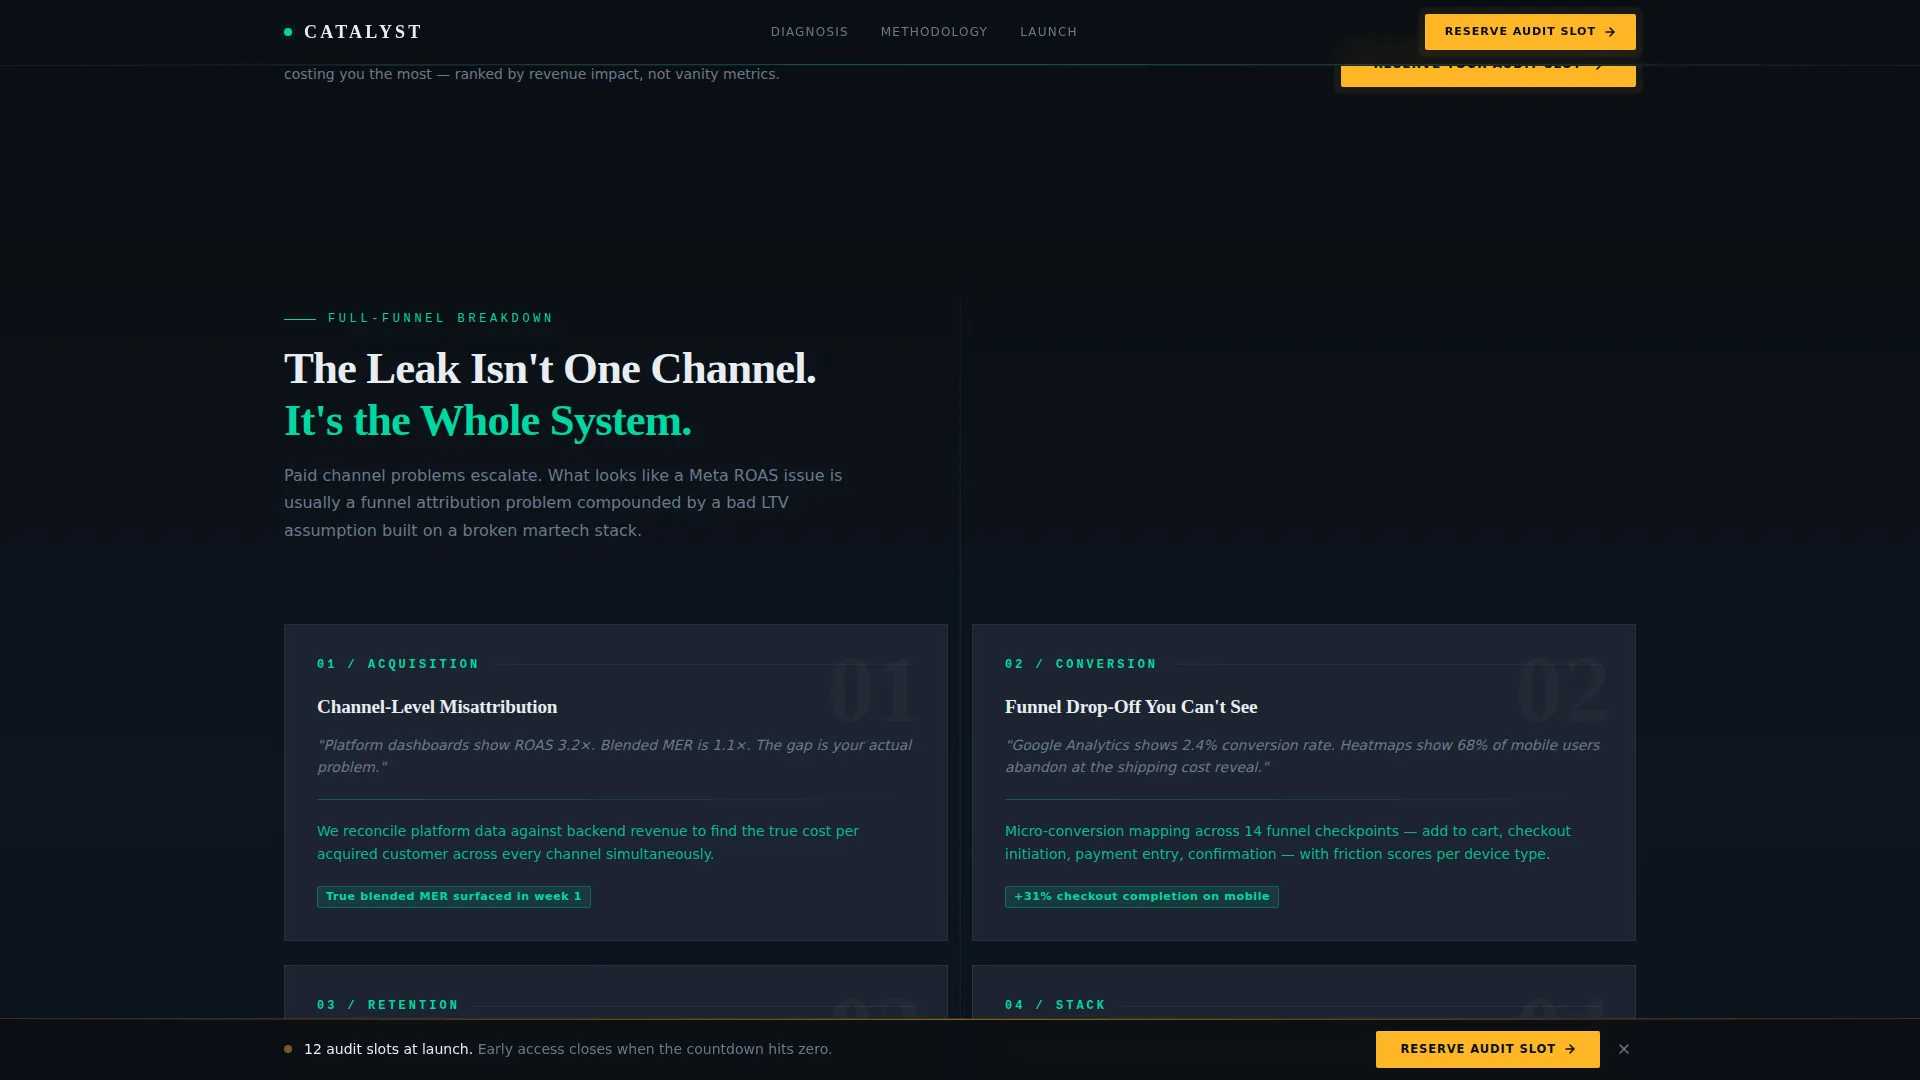Open the Channel-Level Misattribution card
The height and width of the screenshot is (1080, 1920).
click(x=616, y=782)
